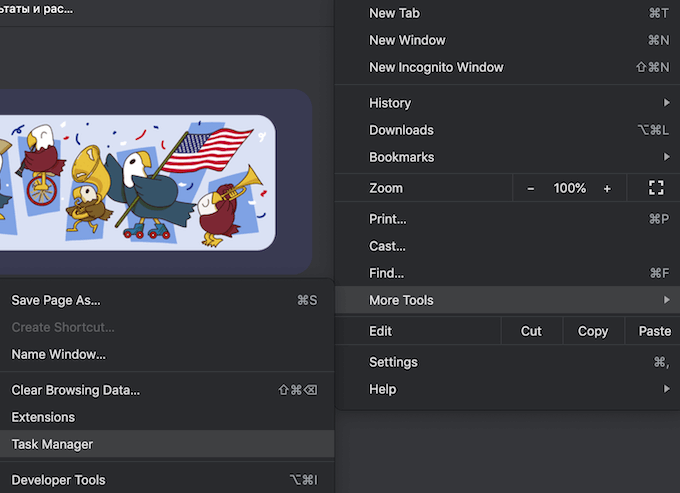Viewport: 680px width, 493px height.
Task: Increase zoom with the plus button
Action: coord(607,188)
